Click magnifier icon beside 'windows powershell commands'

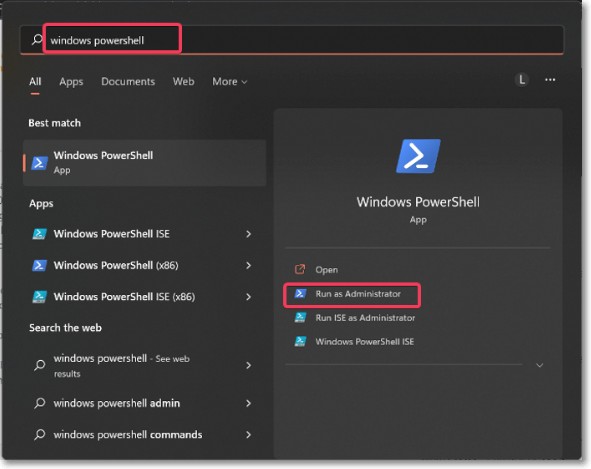coord(40,434)
